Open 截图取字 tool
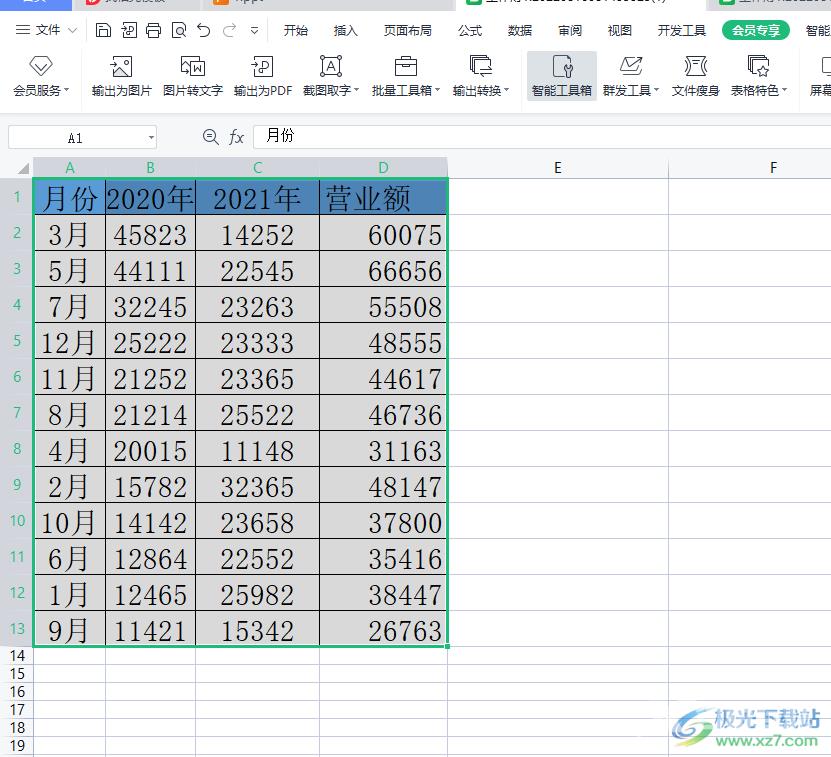 pos(331,76)
